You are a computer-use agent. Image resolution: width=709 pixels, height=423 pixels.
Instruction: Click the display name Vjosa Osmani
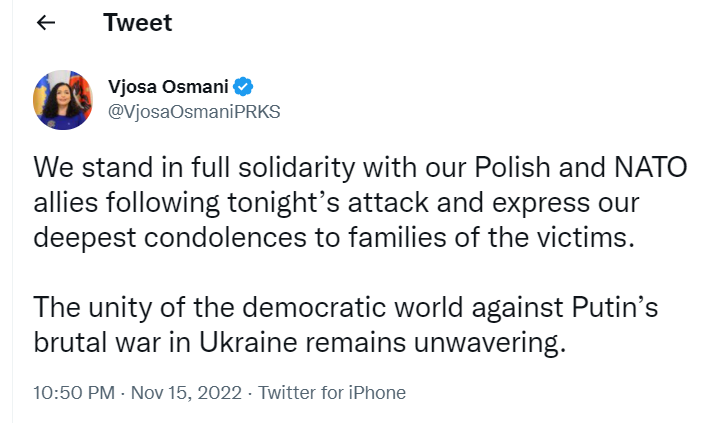(168, 87)
